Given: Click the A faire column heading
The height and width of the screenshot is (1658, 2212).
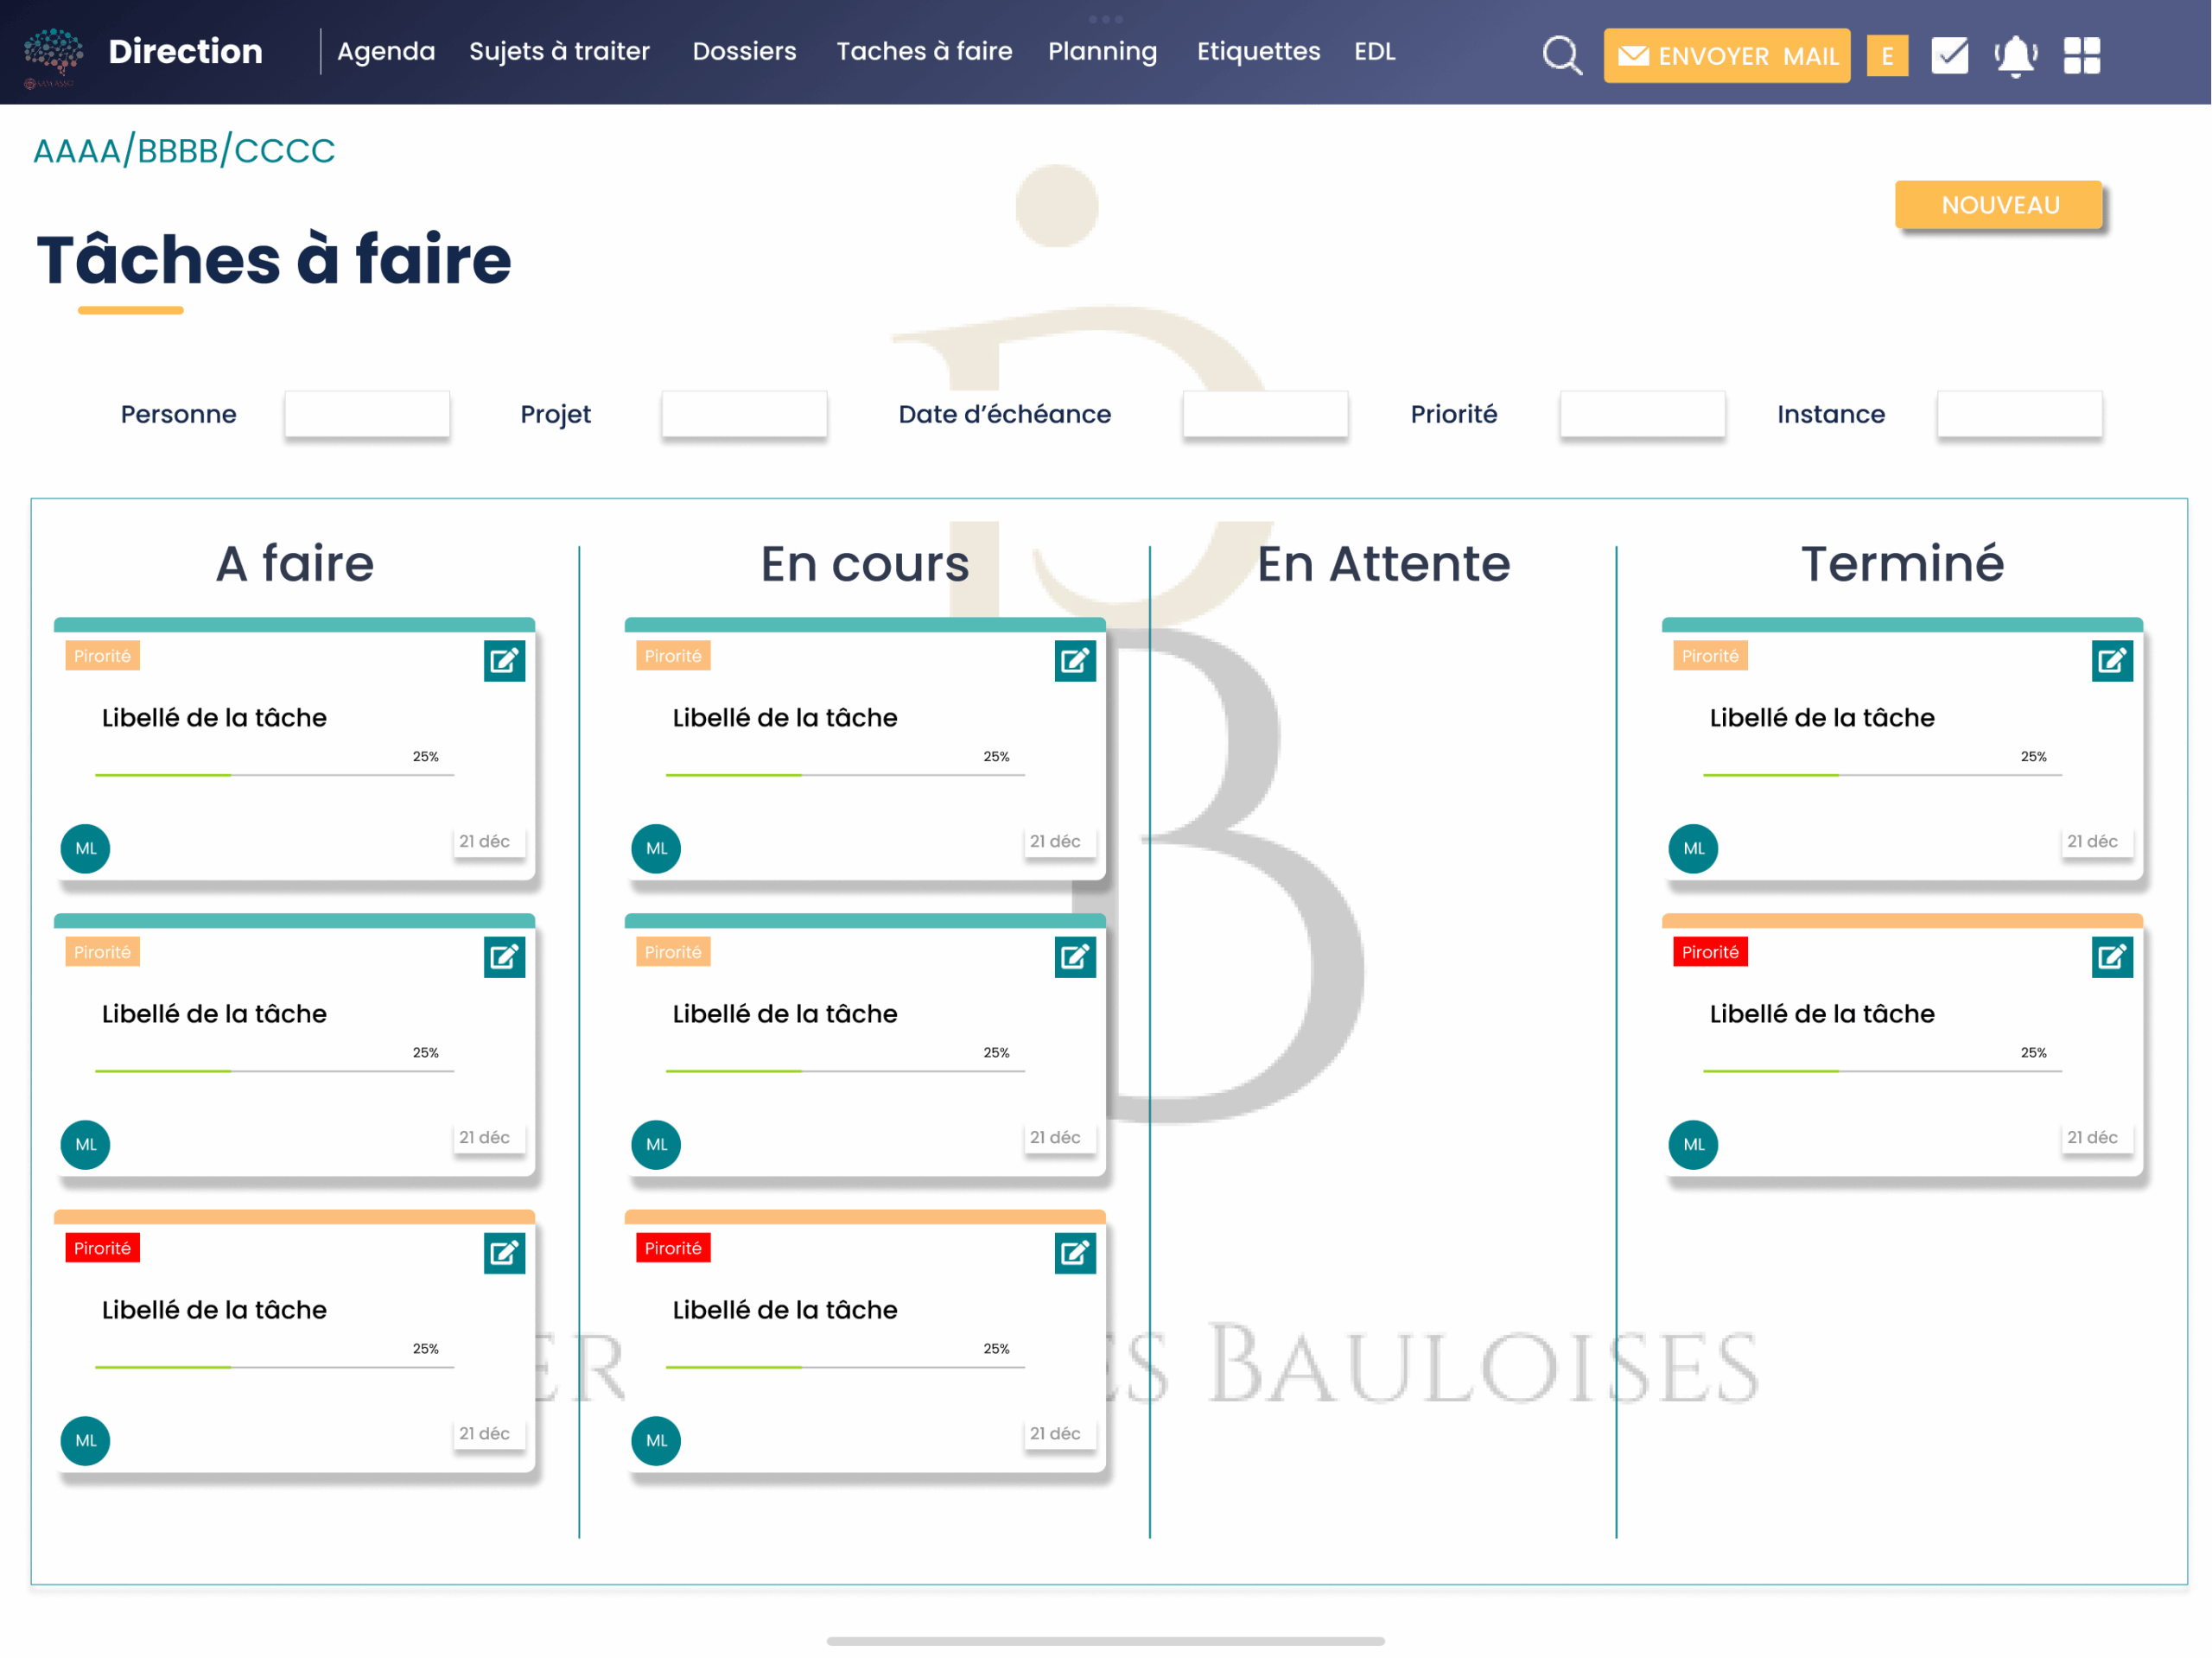Looking at the screenshot, I should click(x=295, y=563).
